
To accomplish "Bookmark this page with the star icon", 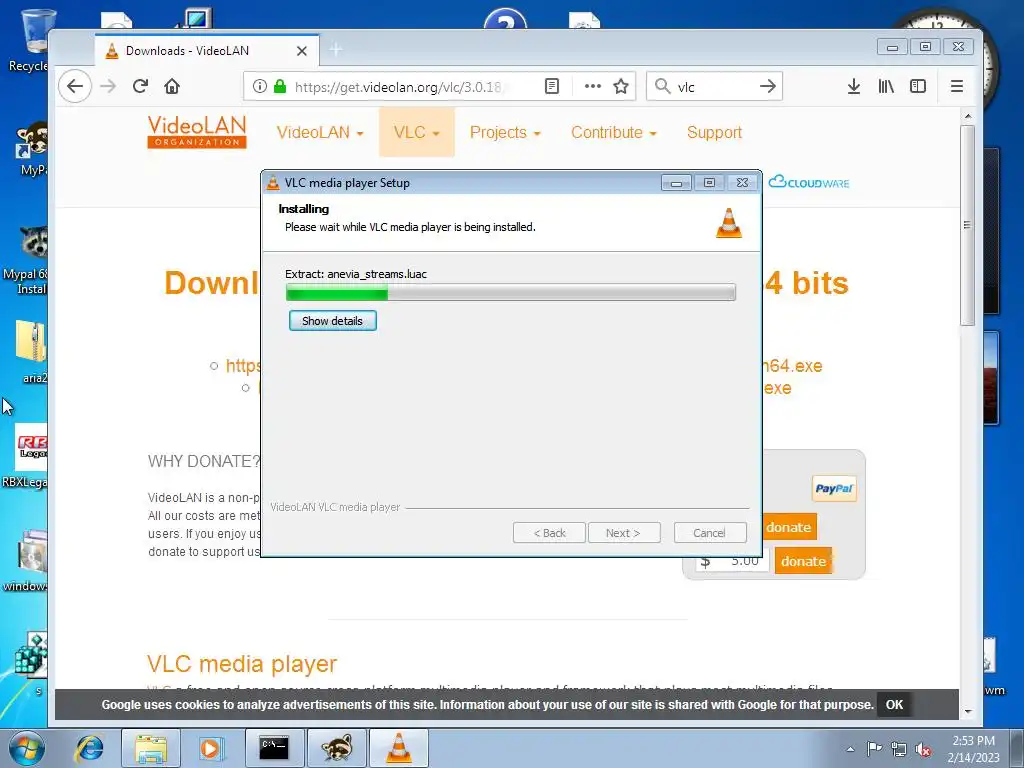I will pyautogui.click(x=621, y=86).
